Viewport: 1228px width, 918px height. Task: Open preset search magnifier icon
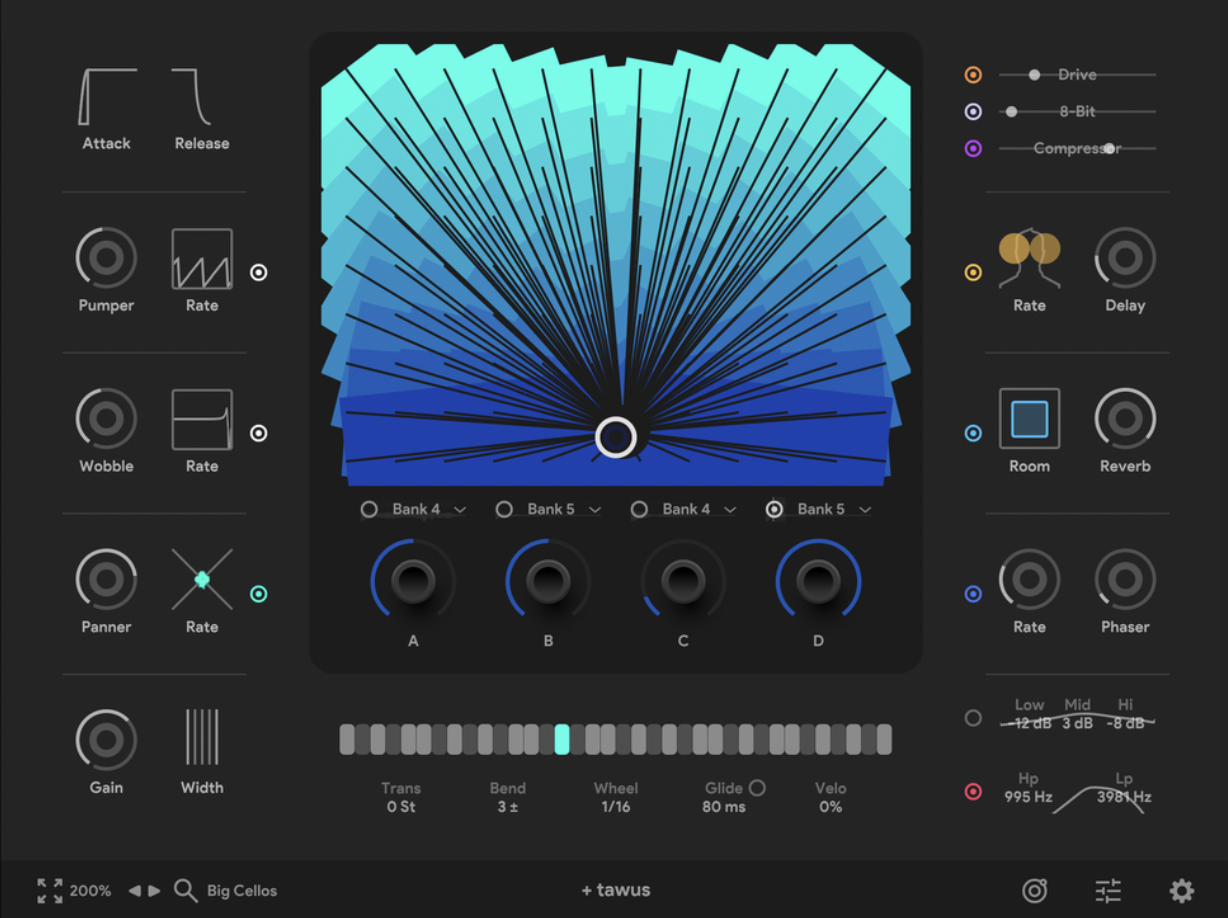click(x=185, y=890)
